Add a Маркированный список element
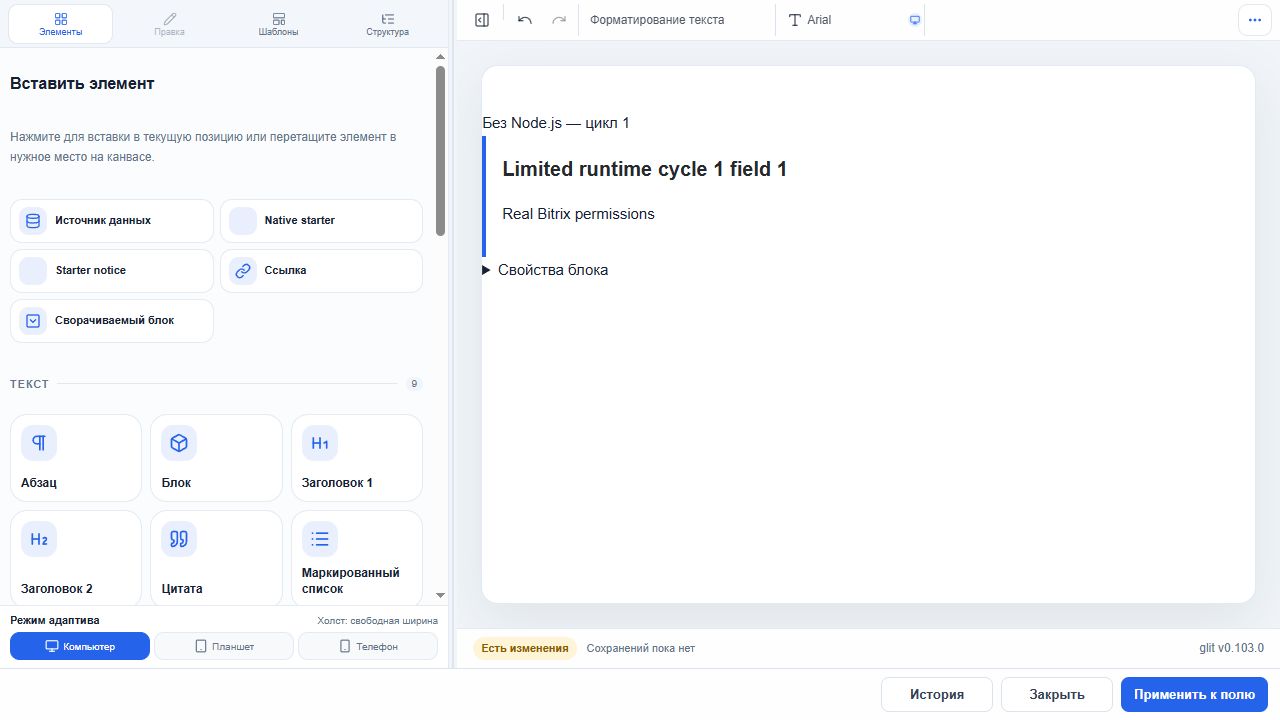1280x720 pixels. [x=357, y=559]
